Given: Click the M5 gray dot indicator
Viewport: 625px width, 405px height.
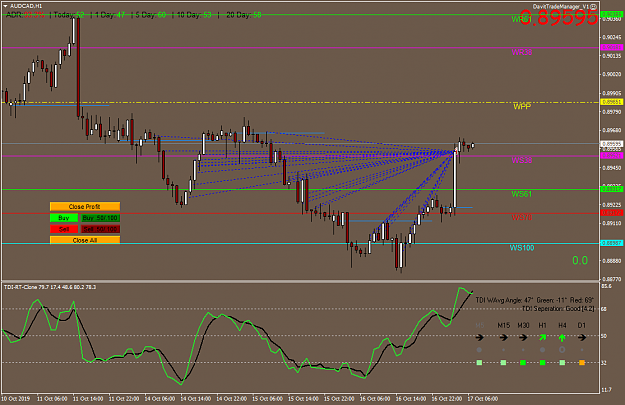Looking at the screenshot, I should (x=480, y=350).
